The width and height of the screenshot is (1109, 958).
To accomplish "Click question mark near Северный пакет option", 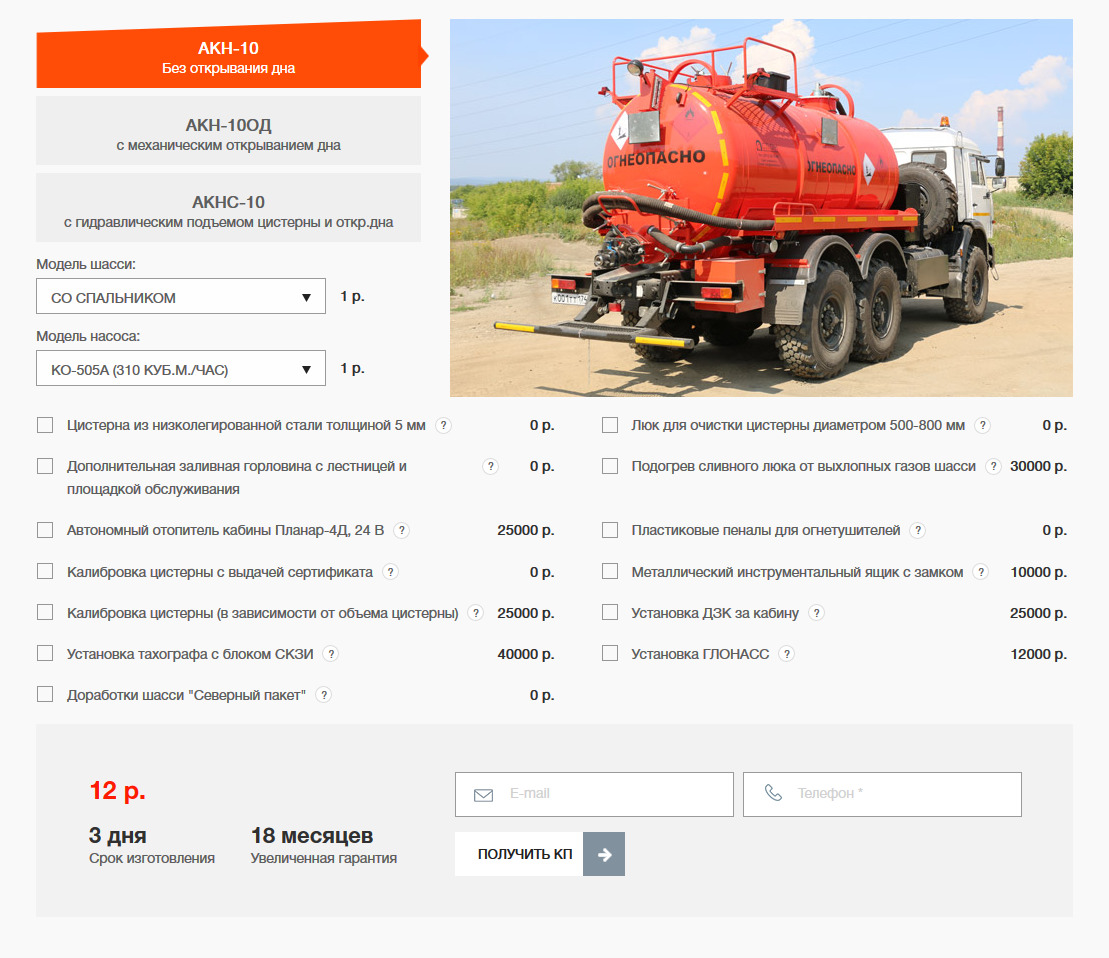I will tap(323, 695).
